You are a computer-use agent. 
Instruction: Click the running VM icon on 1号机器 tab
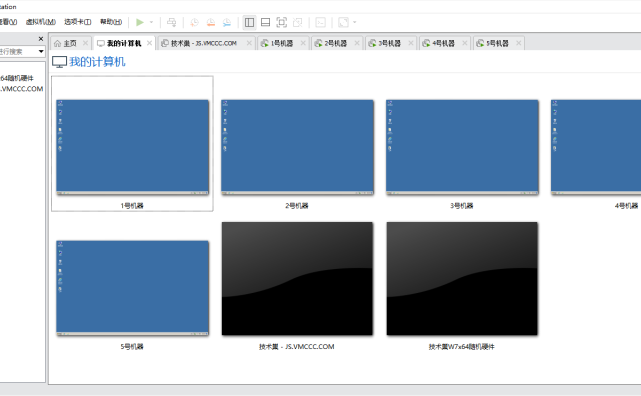(x=264, y=43)
